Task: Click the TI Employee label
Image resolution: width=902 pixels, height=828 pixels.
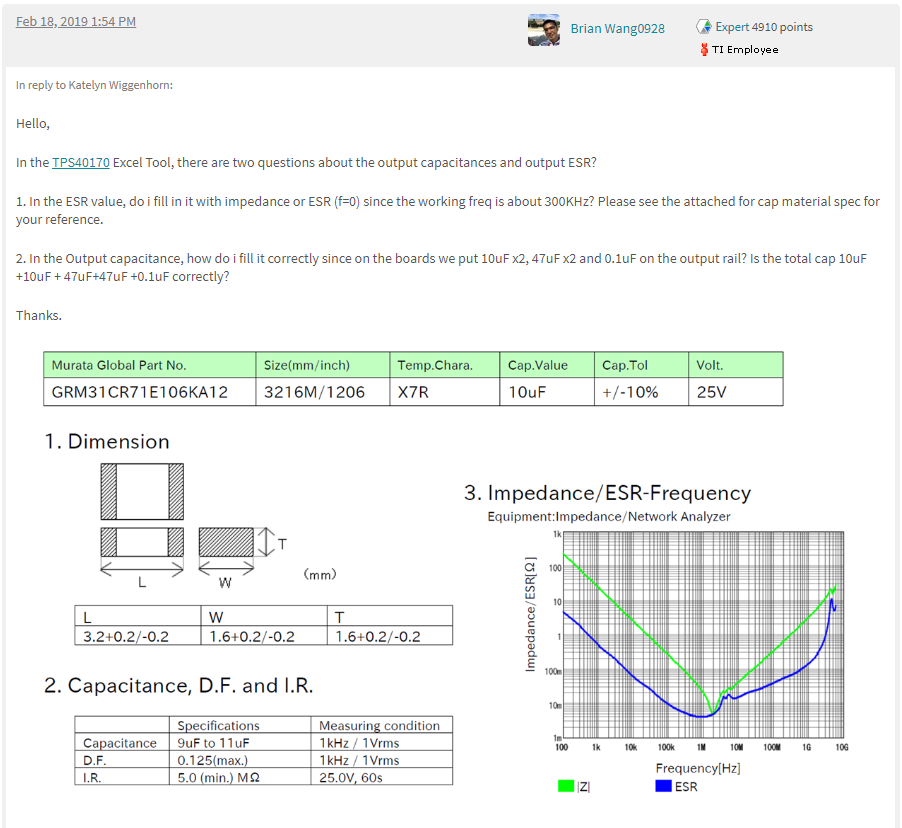Action: click(745, 49)
